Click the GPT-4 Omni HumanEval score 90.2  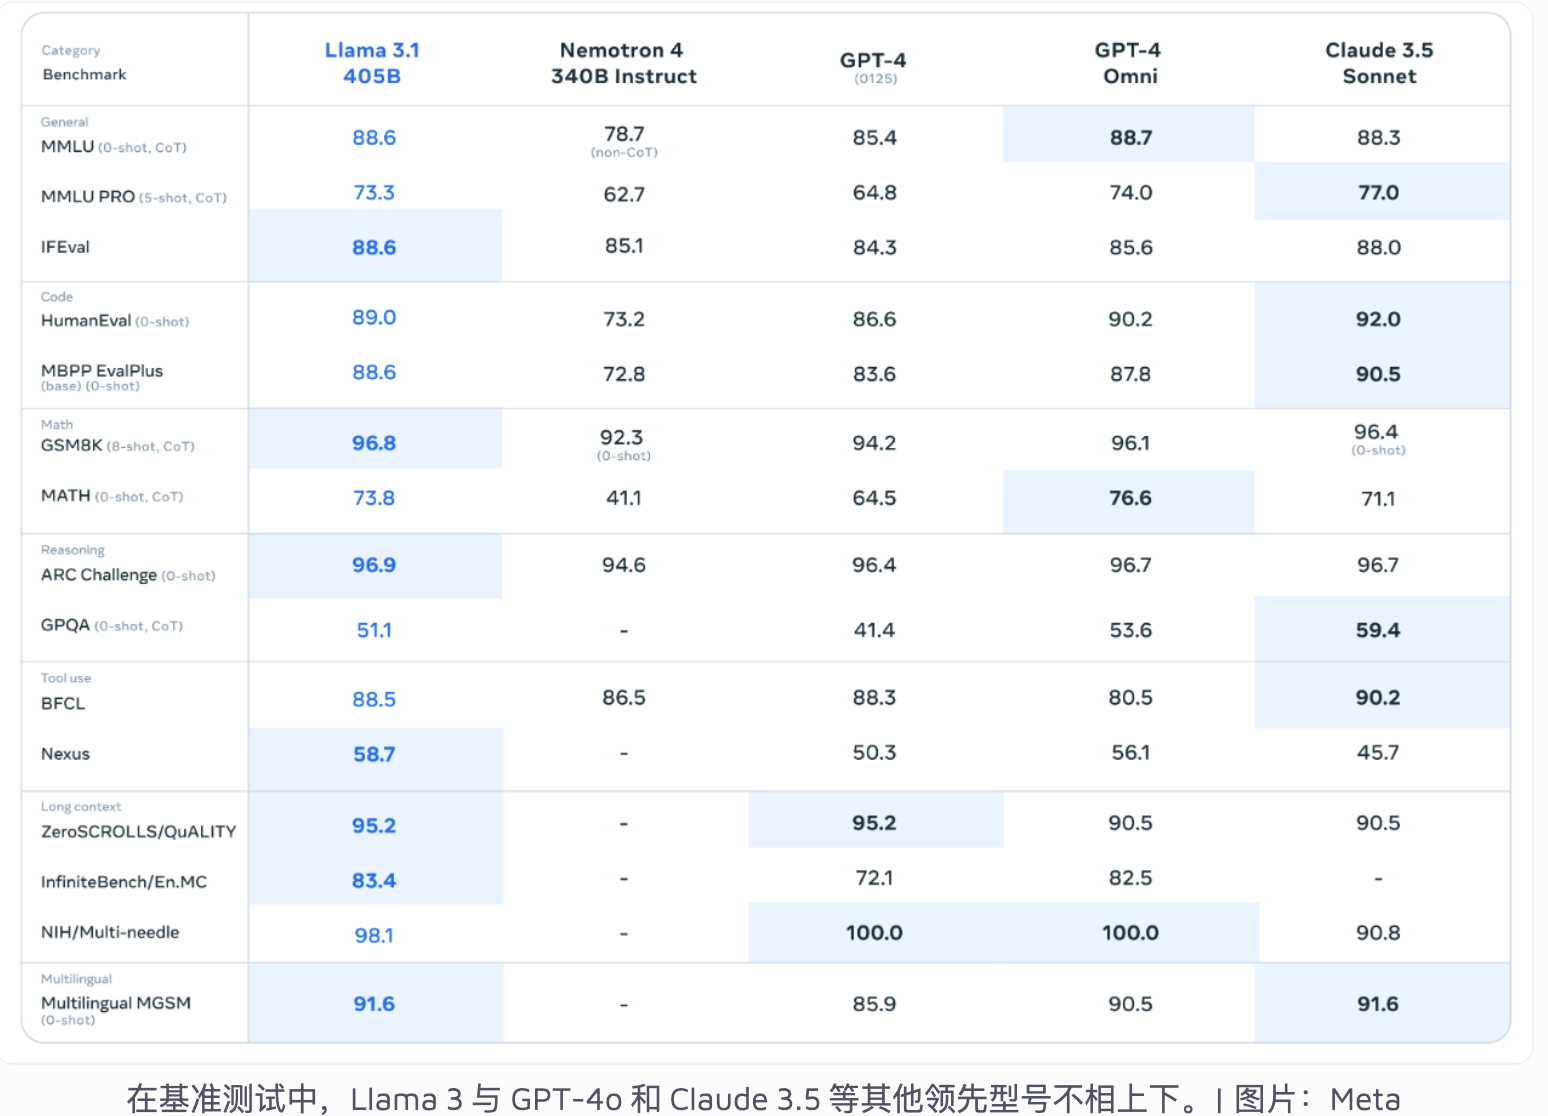click(1130, 319)
